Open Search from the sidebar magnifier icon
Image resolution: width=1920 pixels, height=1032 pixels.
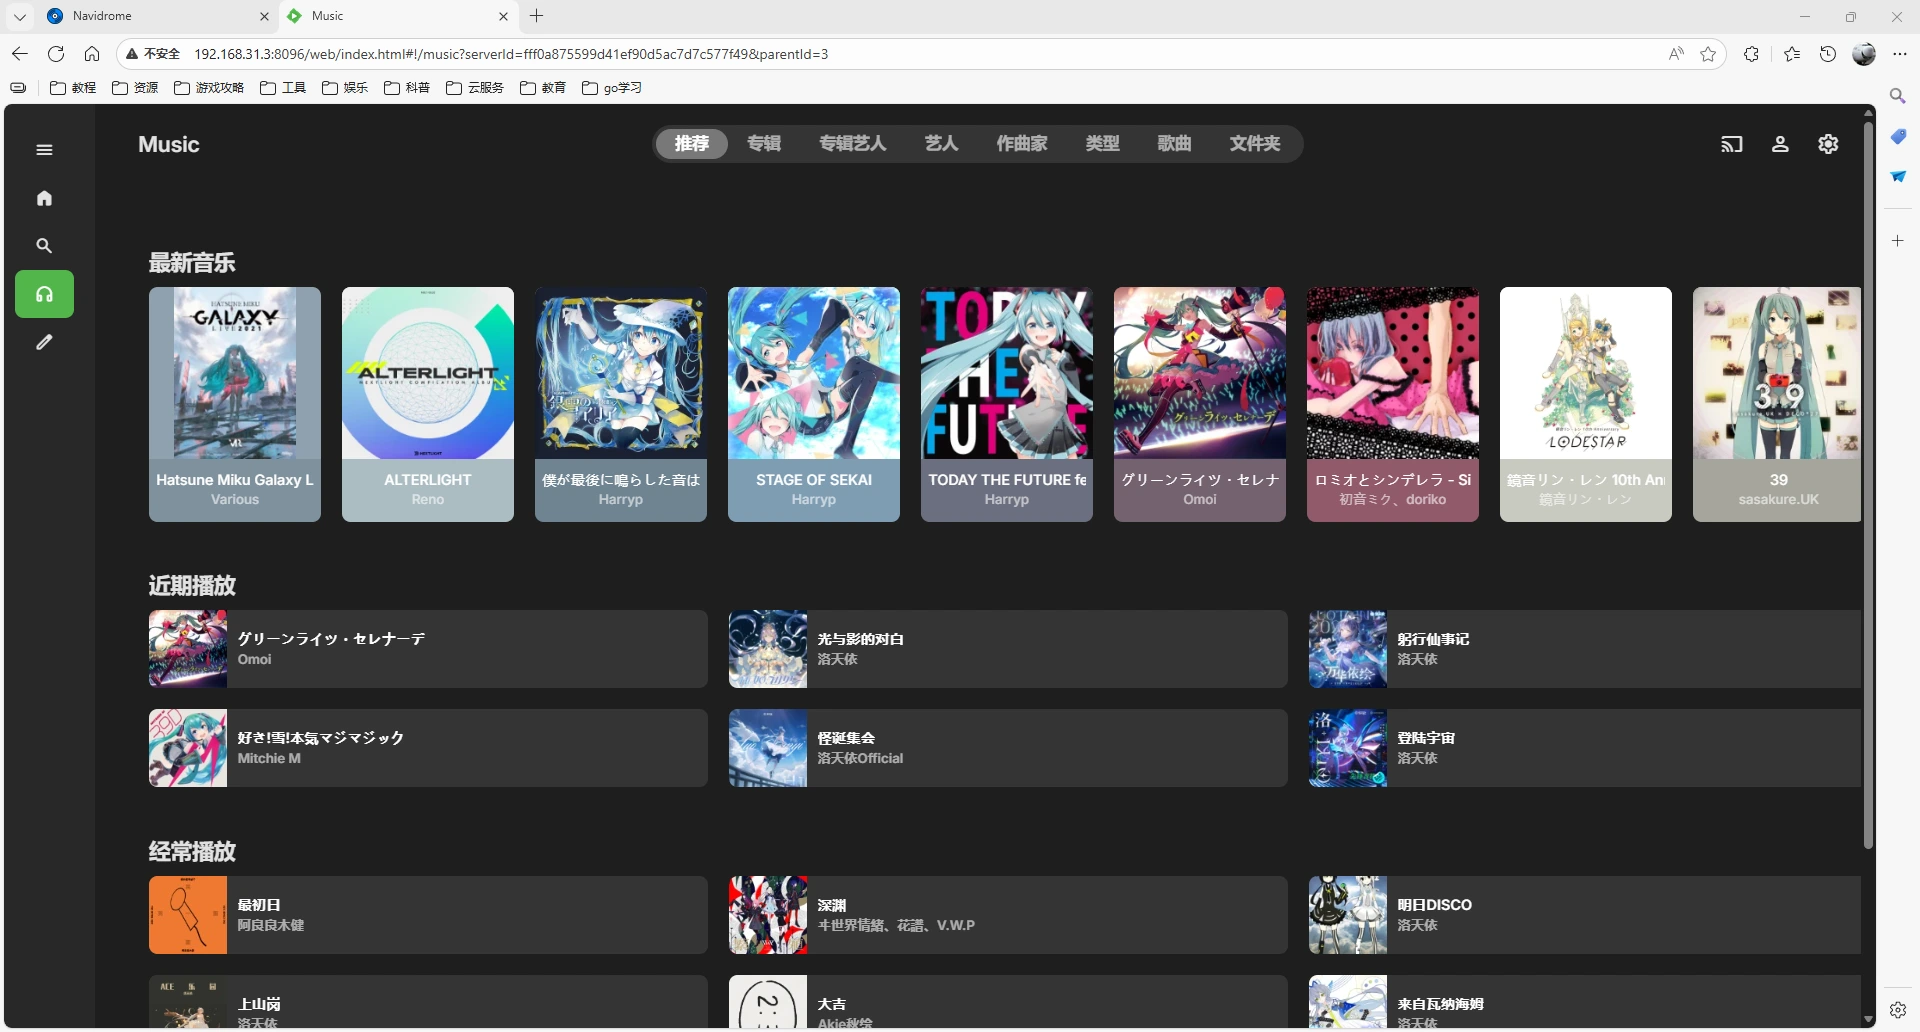(44, 245)
